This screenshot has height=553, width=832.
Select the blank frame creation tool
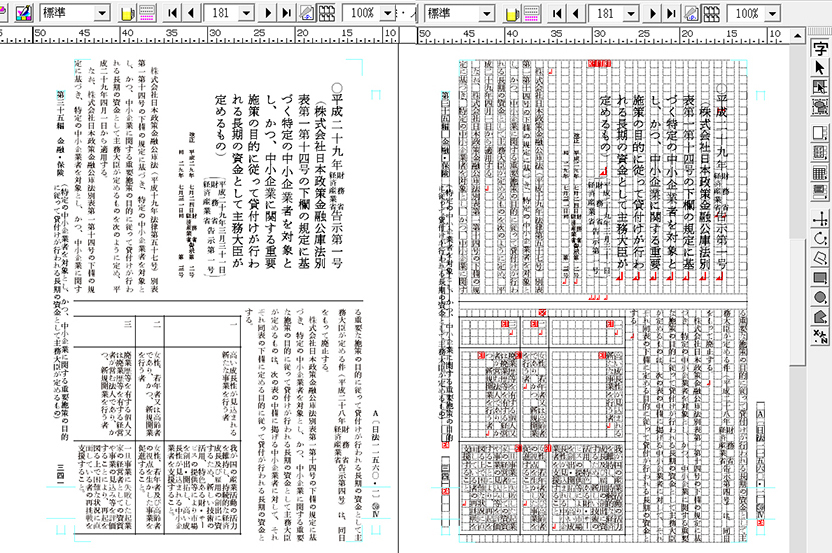(x=820, y=133)
